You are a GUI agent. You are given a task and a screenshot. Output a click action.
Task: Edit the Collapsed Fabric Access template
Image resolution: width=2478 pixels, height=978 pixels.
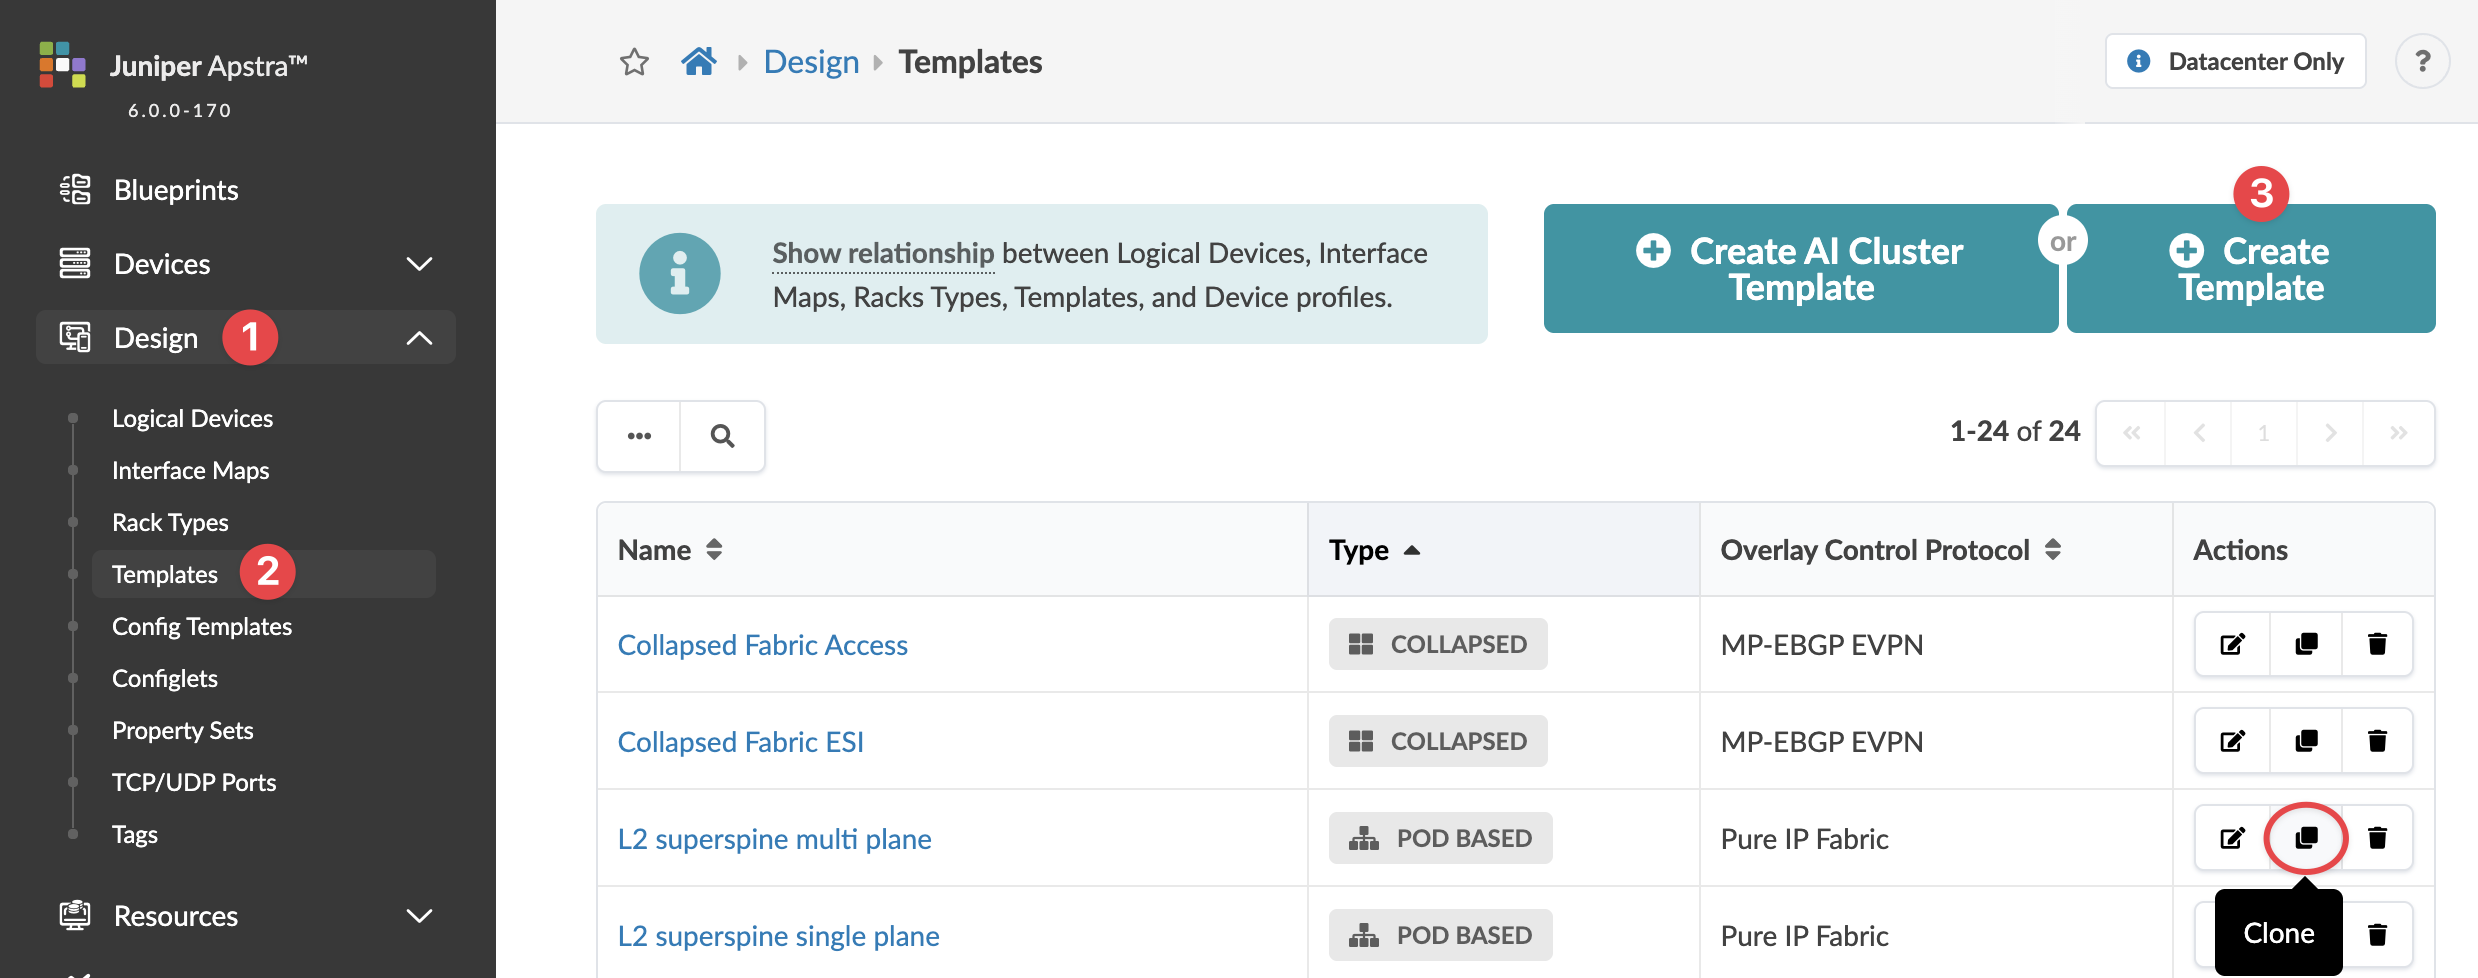[2232, 644]
